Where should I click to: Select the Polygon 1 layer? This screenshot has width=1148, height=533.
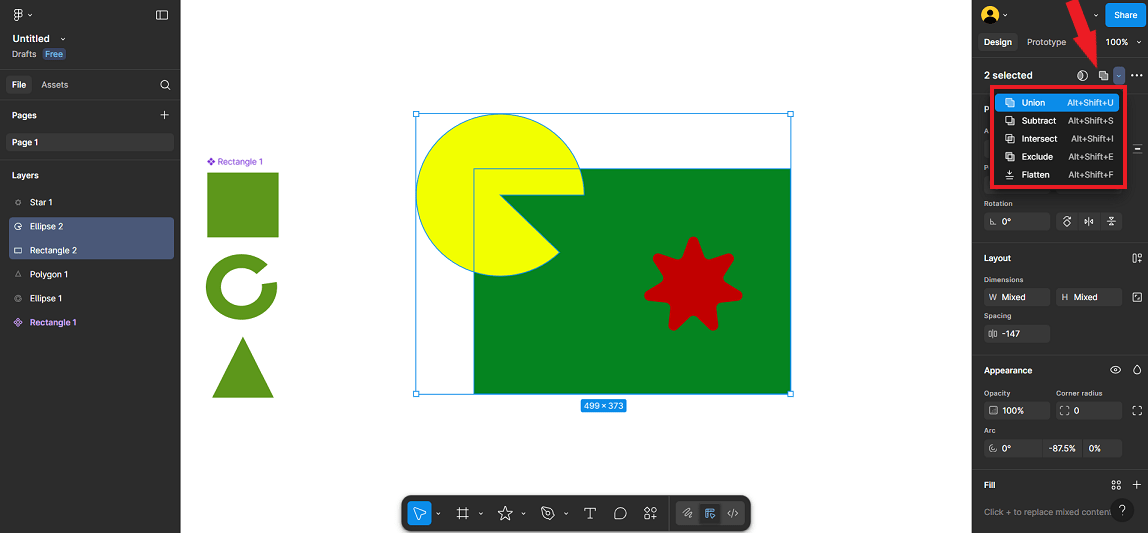[x=90, y=275]
